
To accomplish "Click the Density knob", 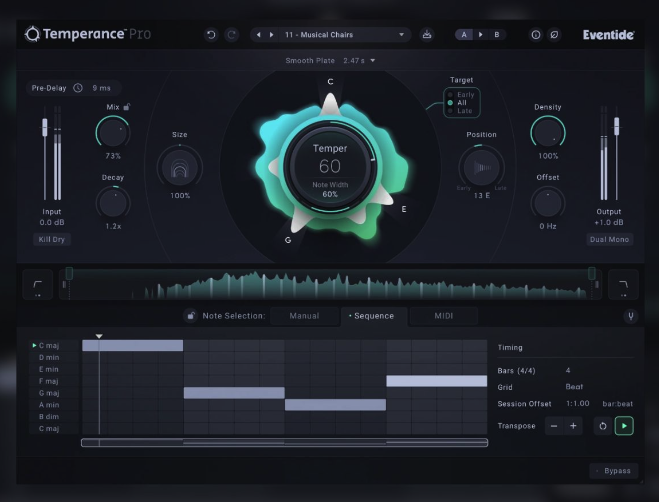I will (548, 132).
